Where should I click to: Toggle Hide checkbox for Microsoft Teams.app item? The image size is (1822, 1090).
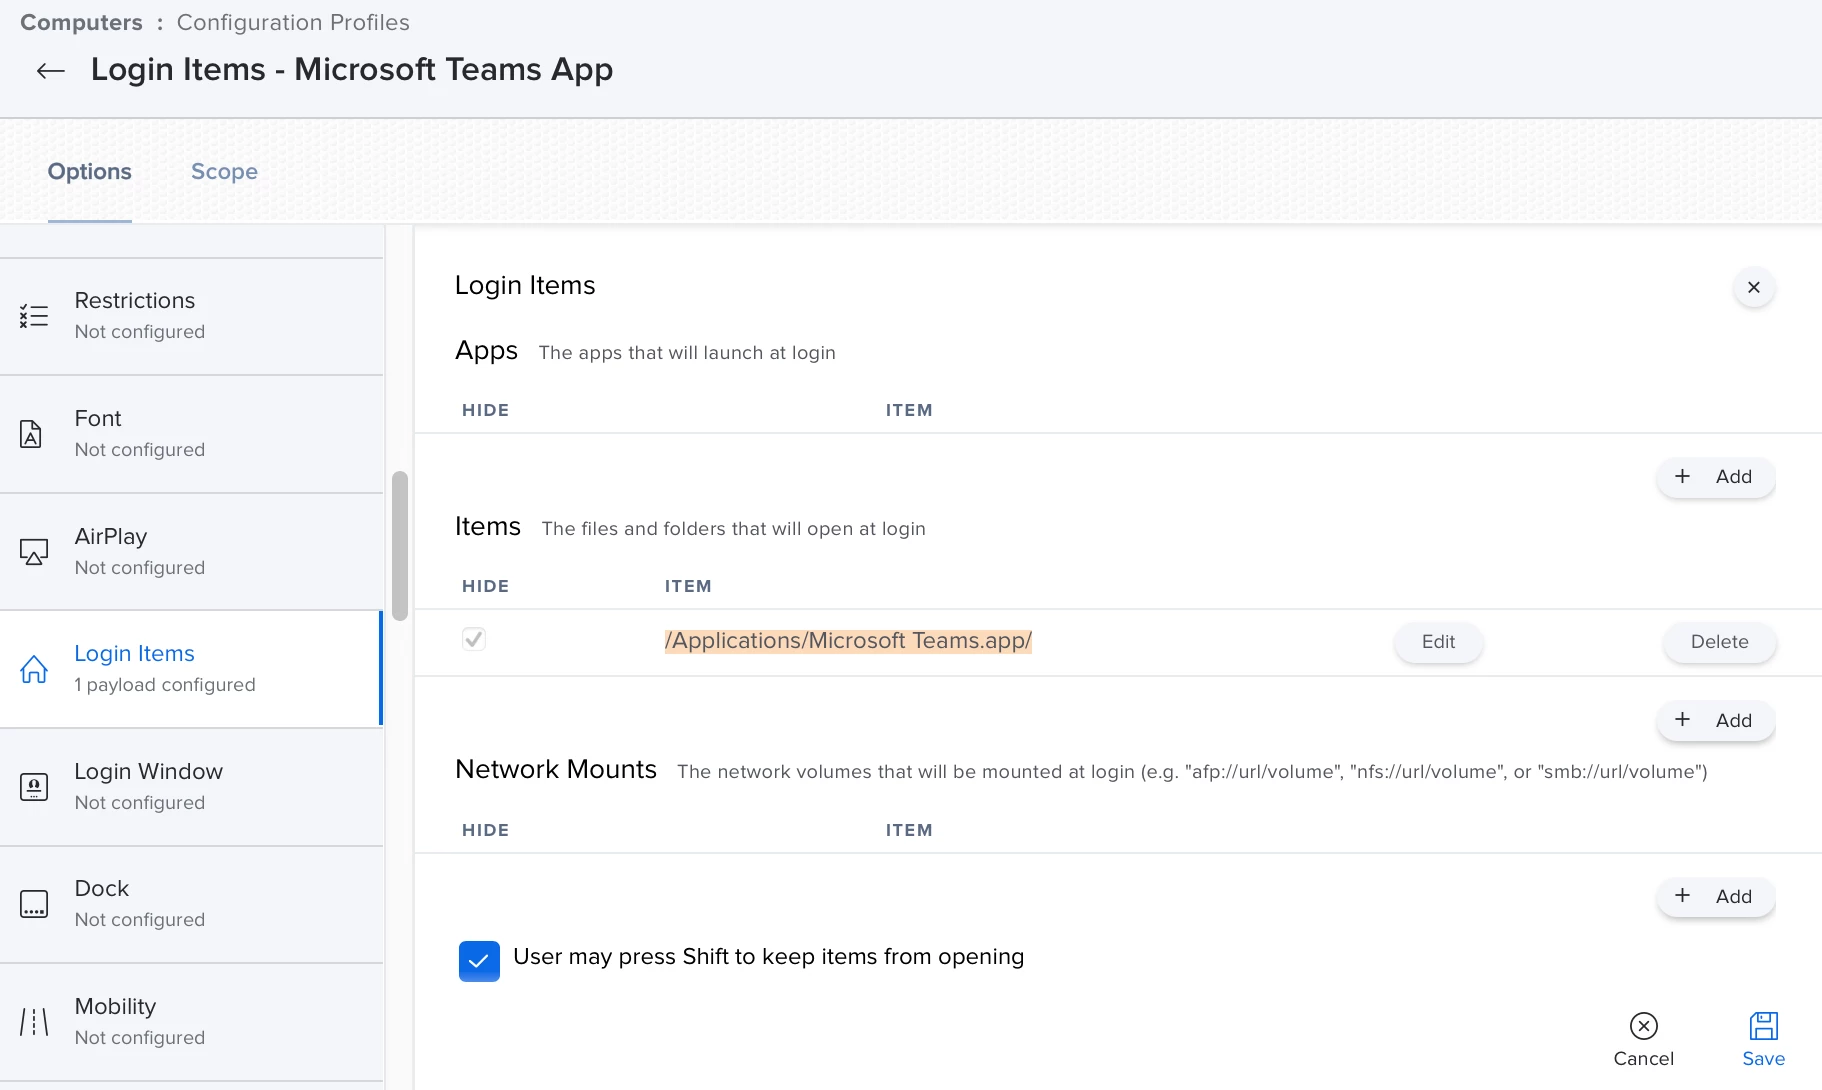click(474, 639)
